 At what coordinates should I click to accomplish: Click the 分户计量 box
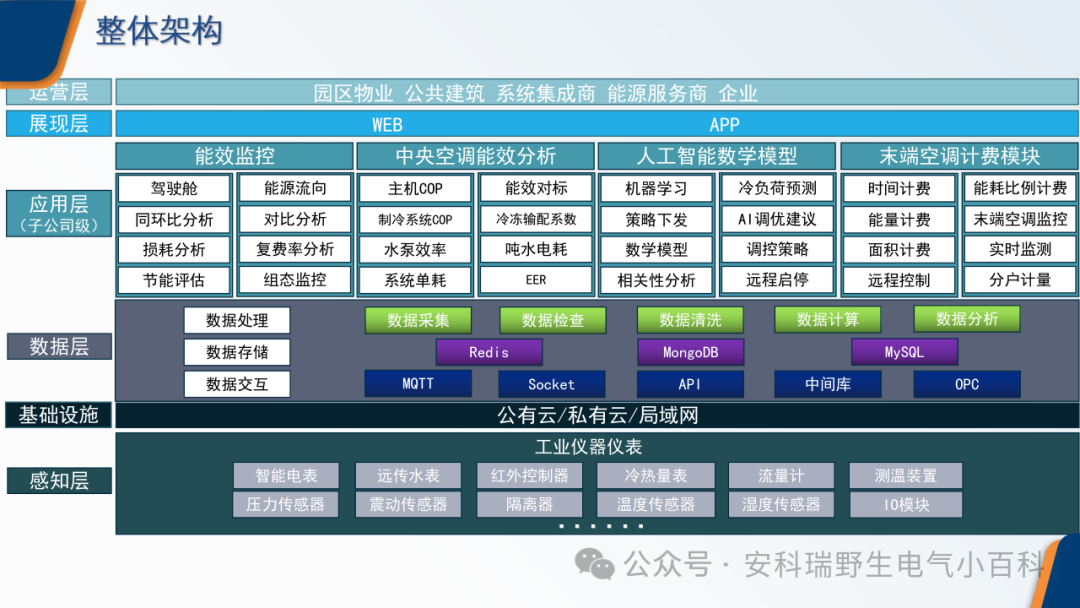tap(1020, 280)
